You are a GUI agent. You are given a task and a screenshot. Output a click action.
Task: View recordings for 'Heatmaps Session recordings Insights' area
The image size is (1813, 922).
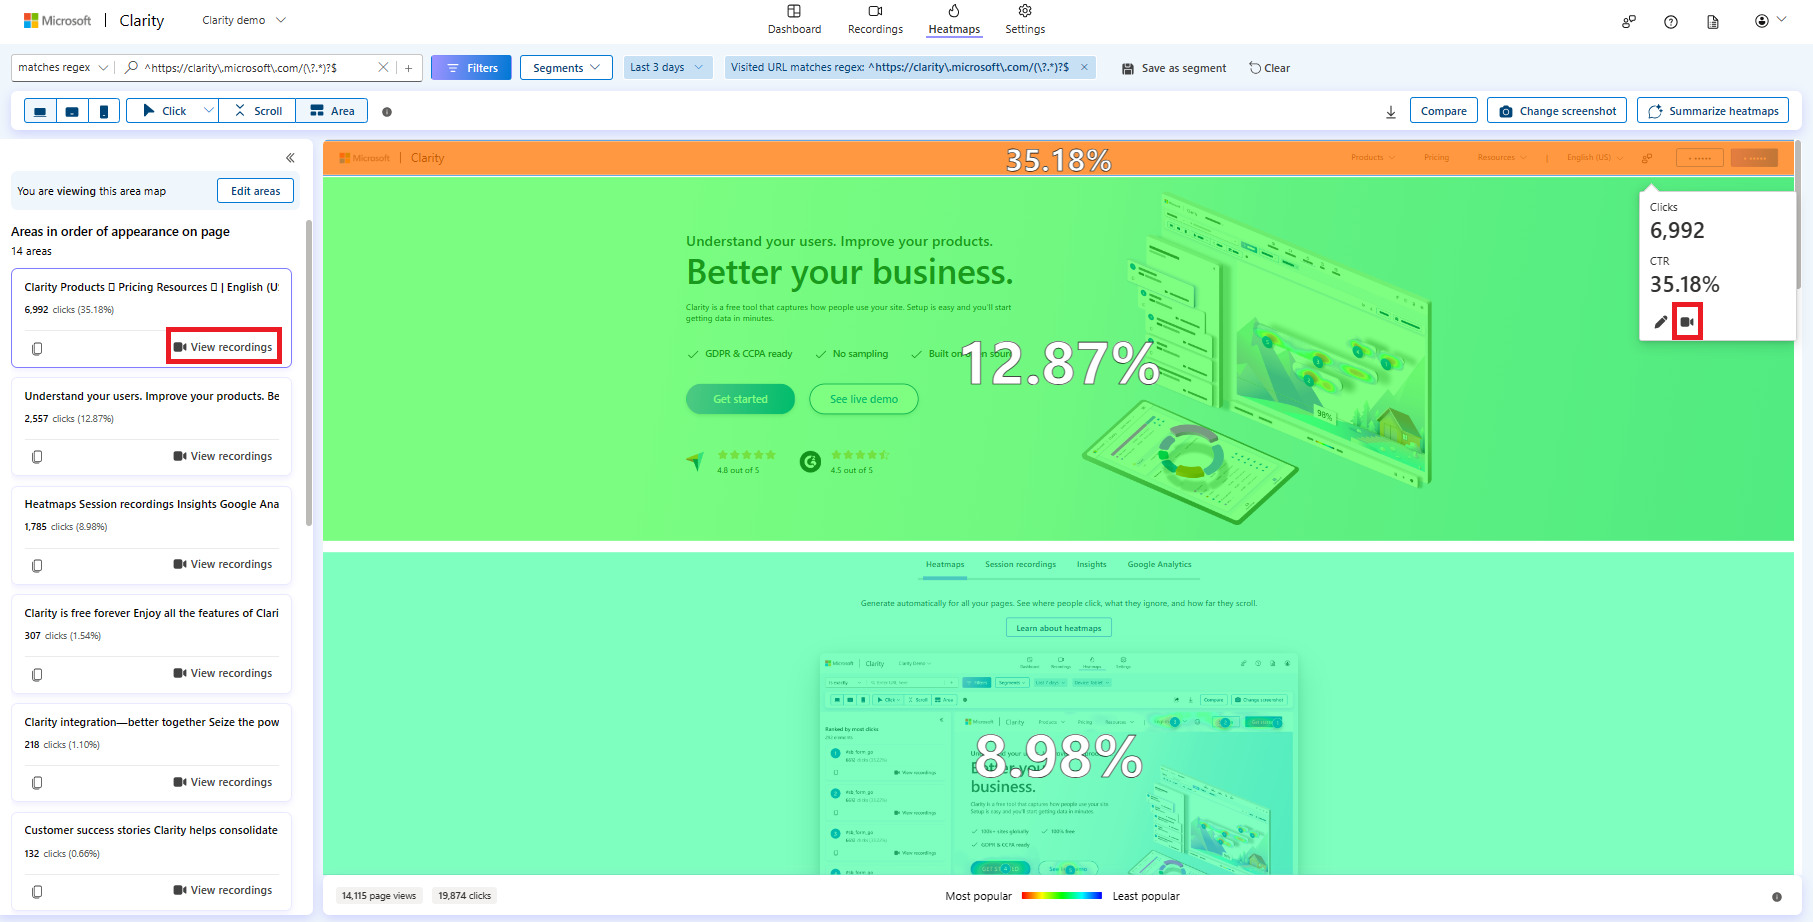click(x=223, y=564)
